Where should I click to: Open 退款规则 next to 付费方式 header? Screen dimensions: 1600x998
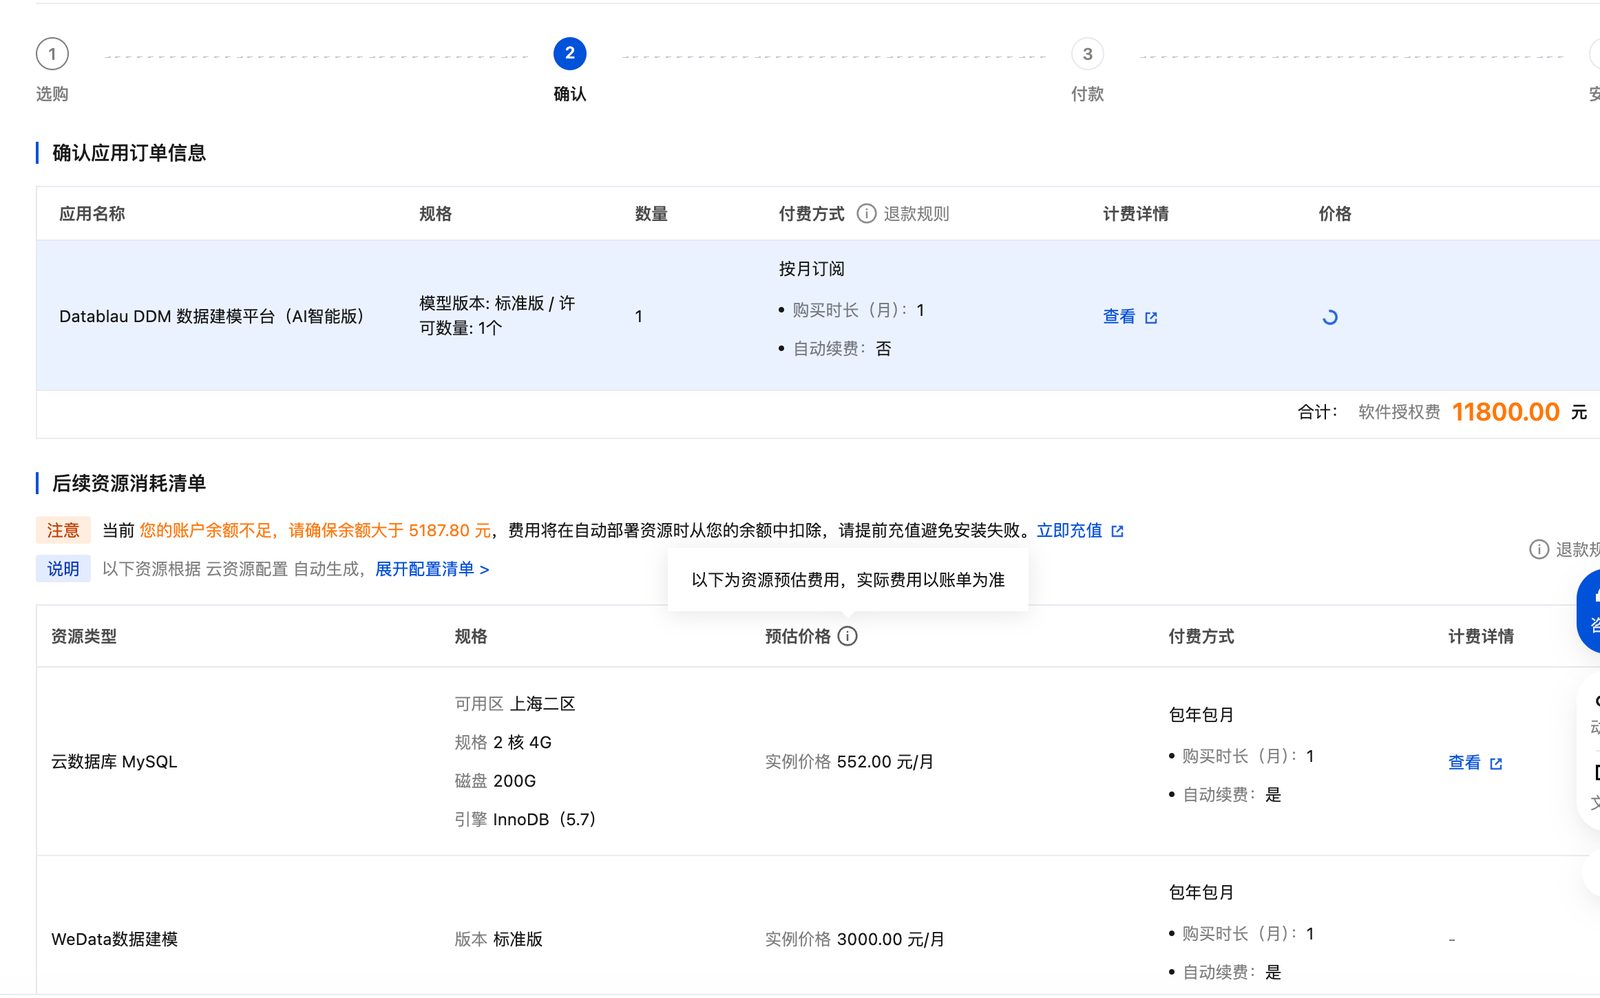(x=916, y=214)
